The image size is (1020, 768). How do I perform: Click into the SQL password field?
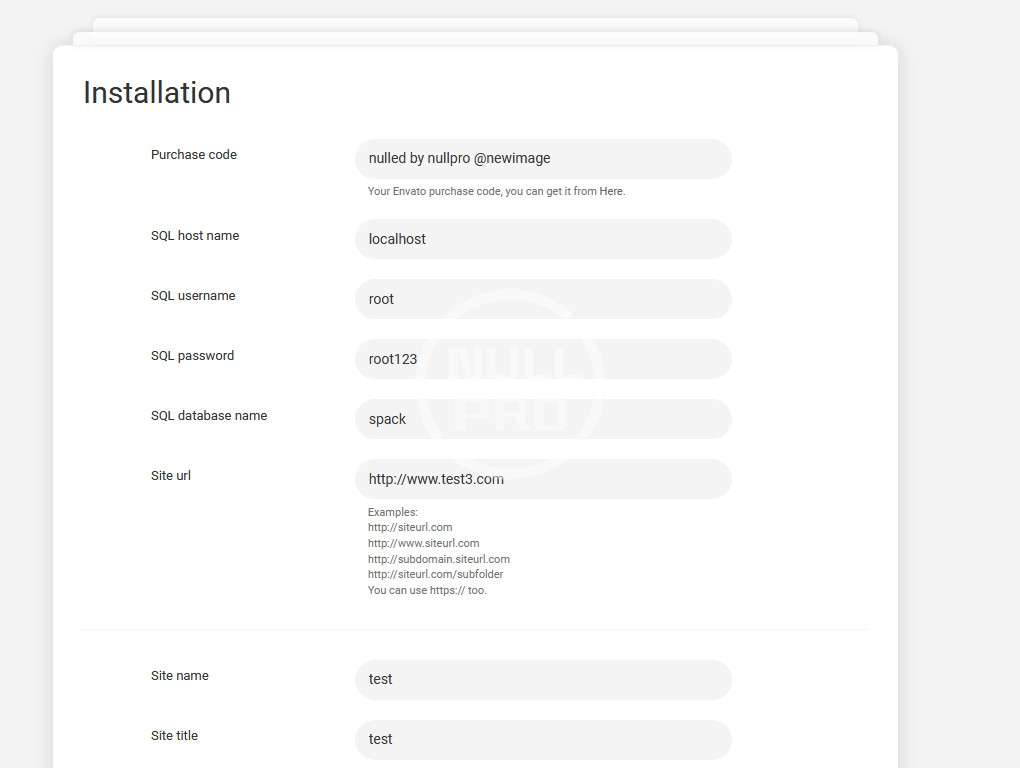543,359
